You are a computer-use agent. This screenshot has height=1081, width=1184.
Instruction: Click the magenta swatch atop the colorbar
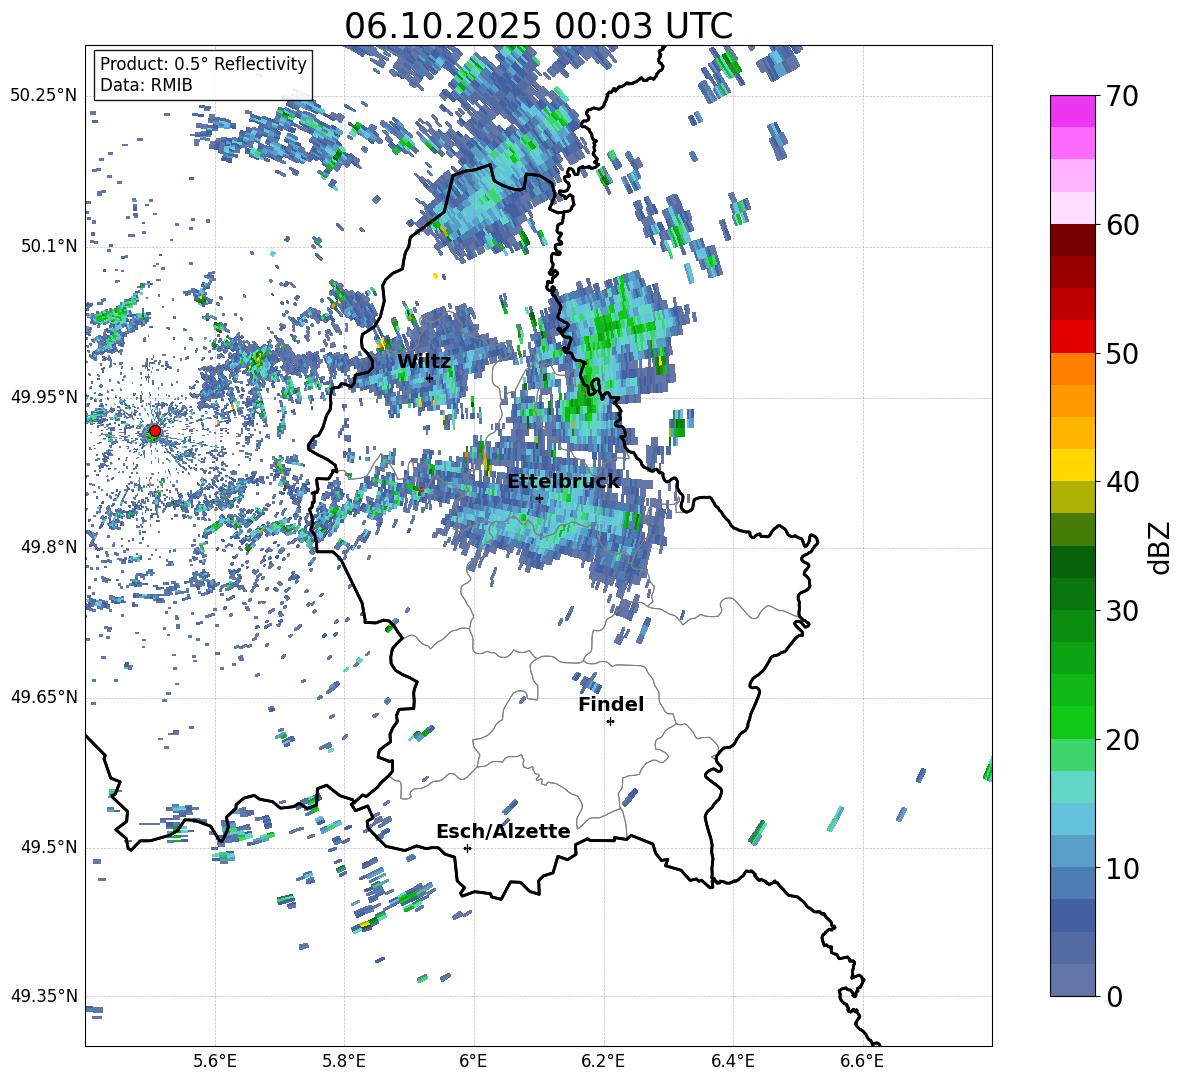(1072, 111)
